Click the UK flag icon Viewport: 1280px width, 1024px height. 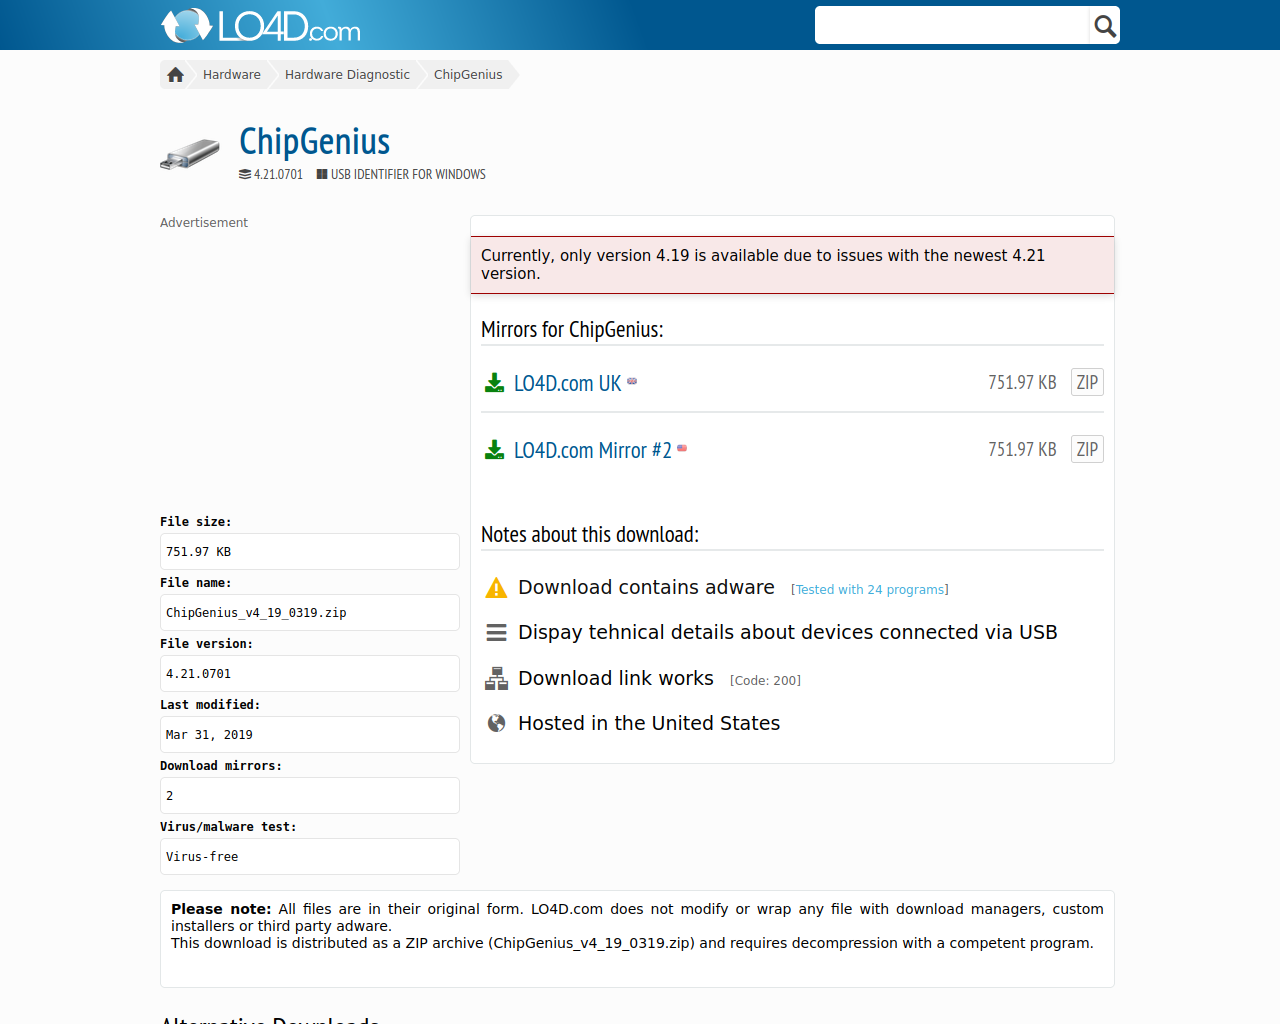coord(632,381)
